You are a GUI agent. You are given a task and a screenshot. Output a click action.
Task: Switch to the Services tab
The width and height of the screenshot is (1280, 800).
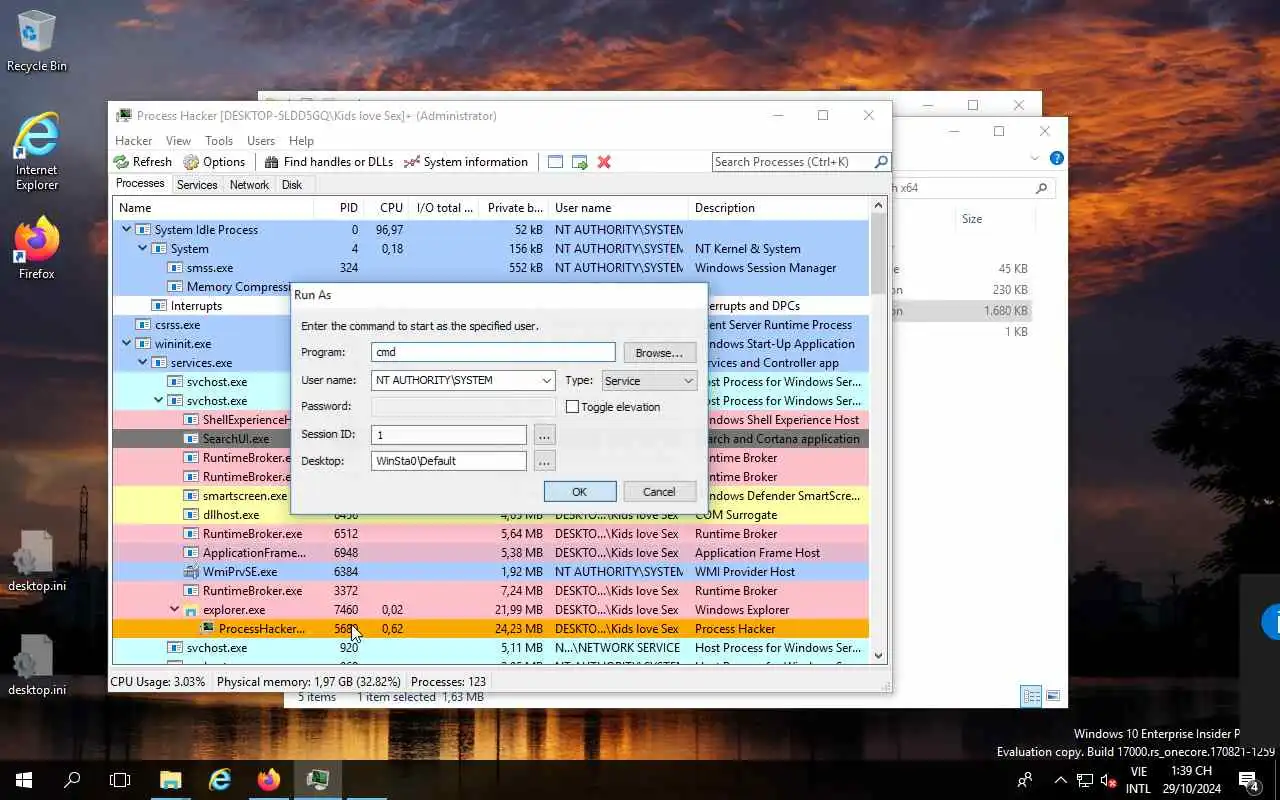[x=197, y=184]
